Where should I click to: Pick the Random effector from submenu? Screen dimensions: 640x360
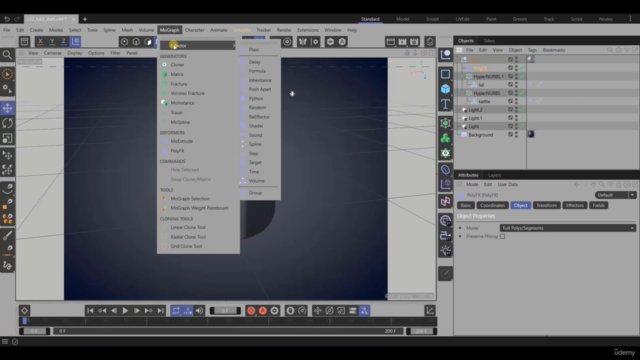[257, 107]
